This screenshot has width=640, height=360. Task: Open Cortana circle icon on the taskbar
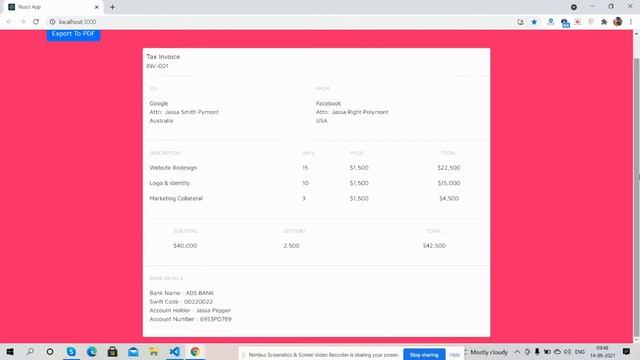pyautogui.click(x=50, y=351)
